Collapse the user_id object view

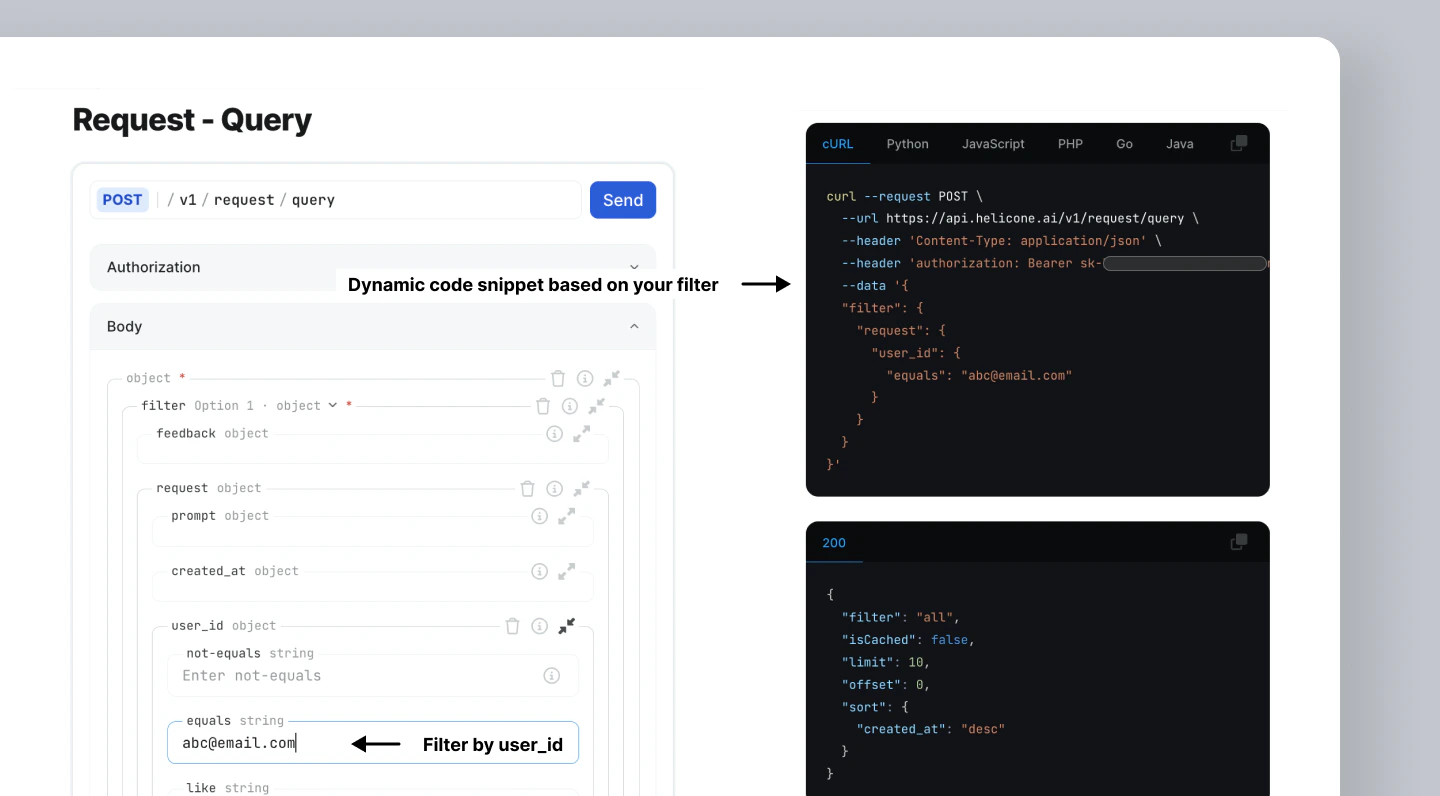(566, 625)
